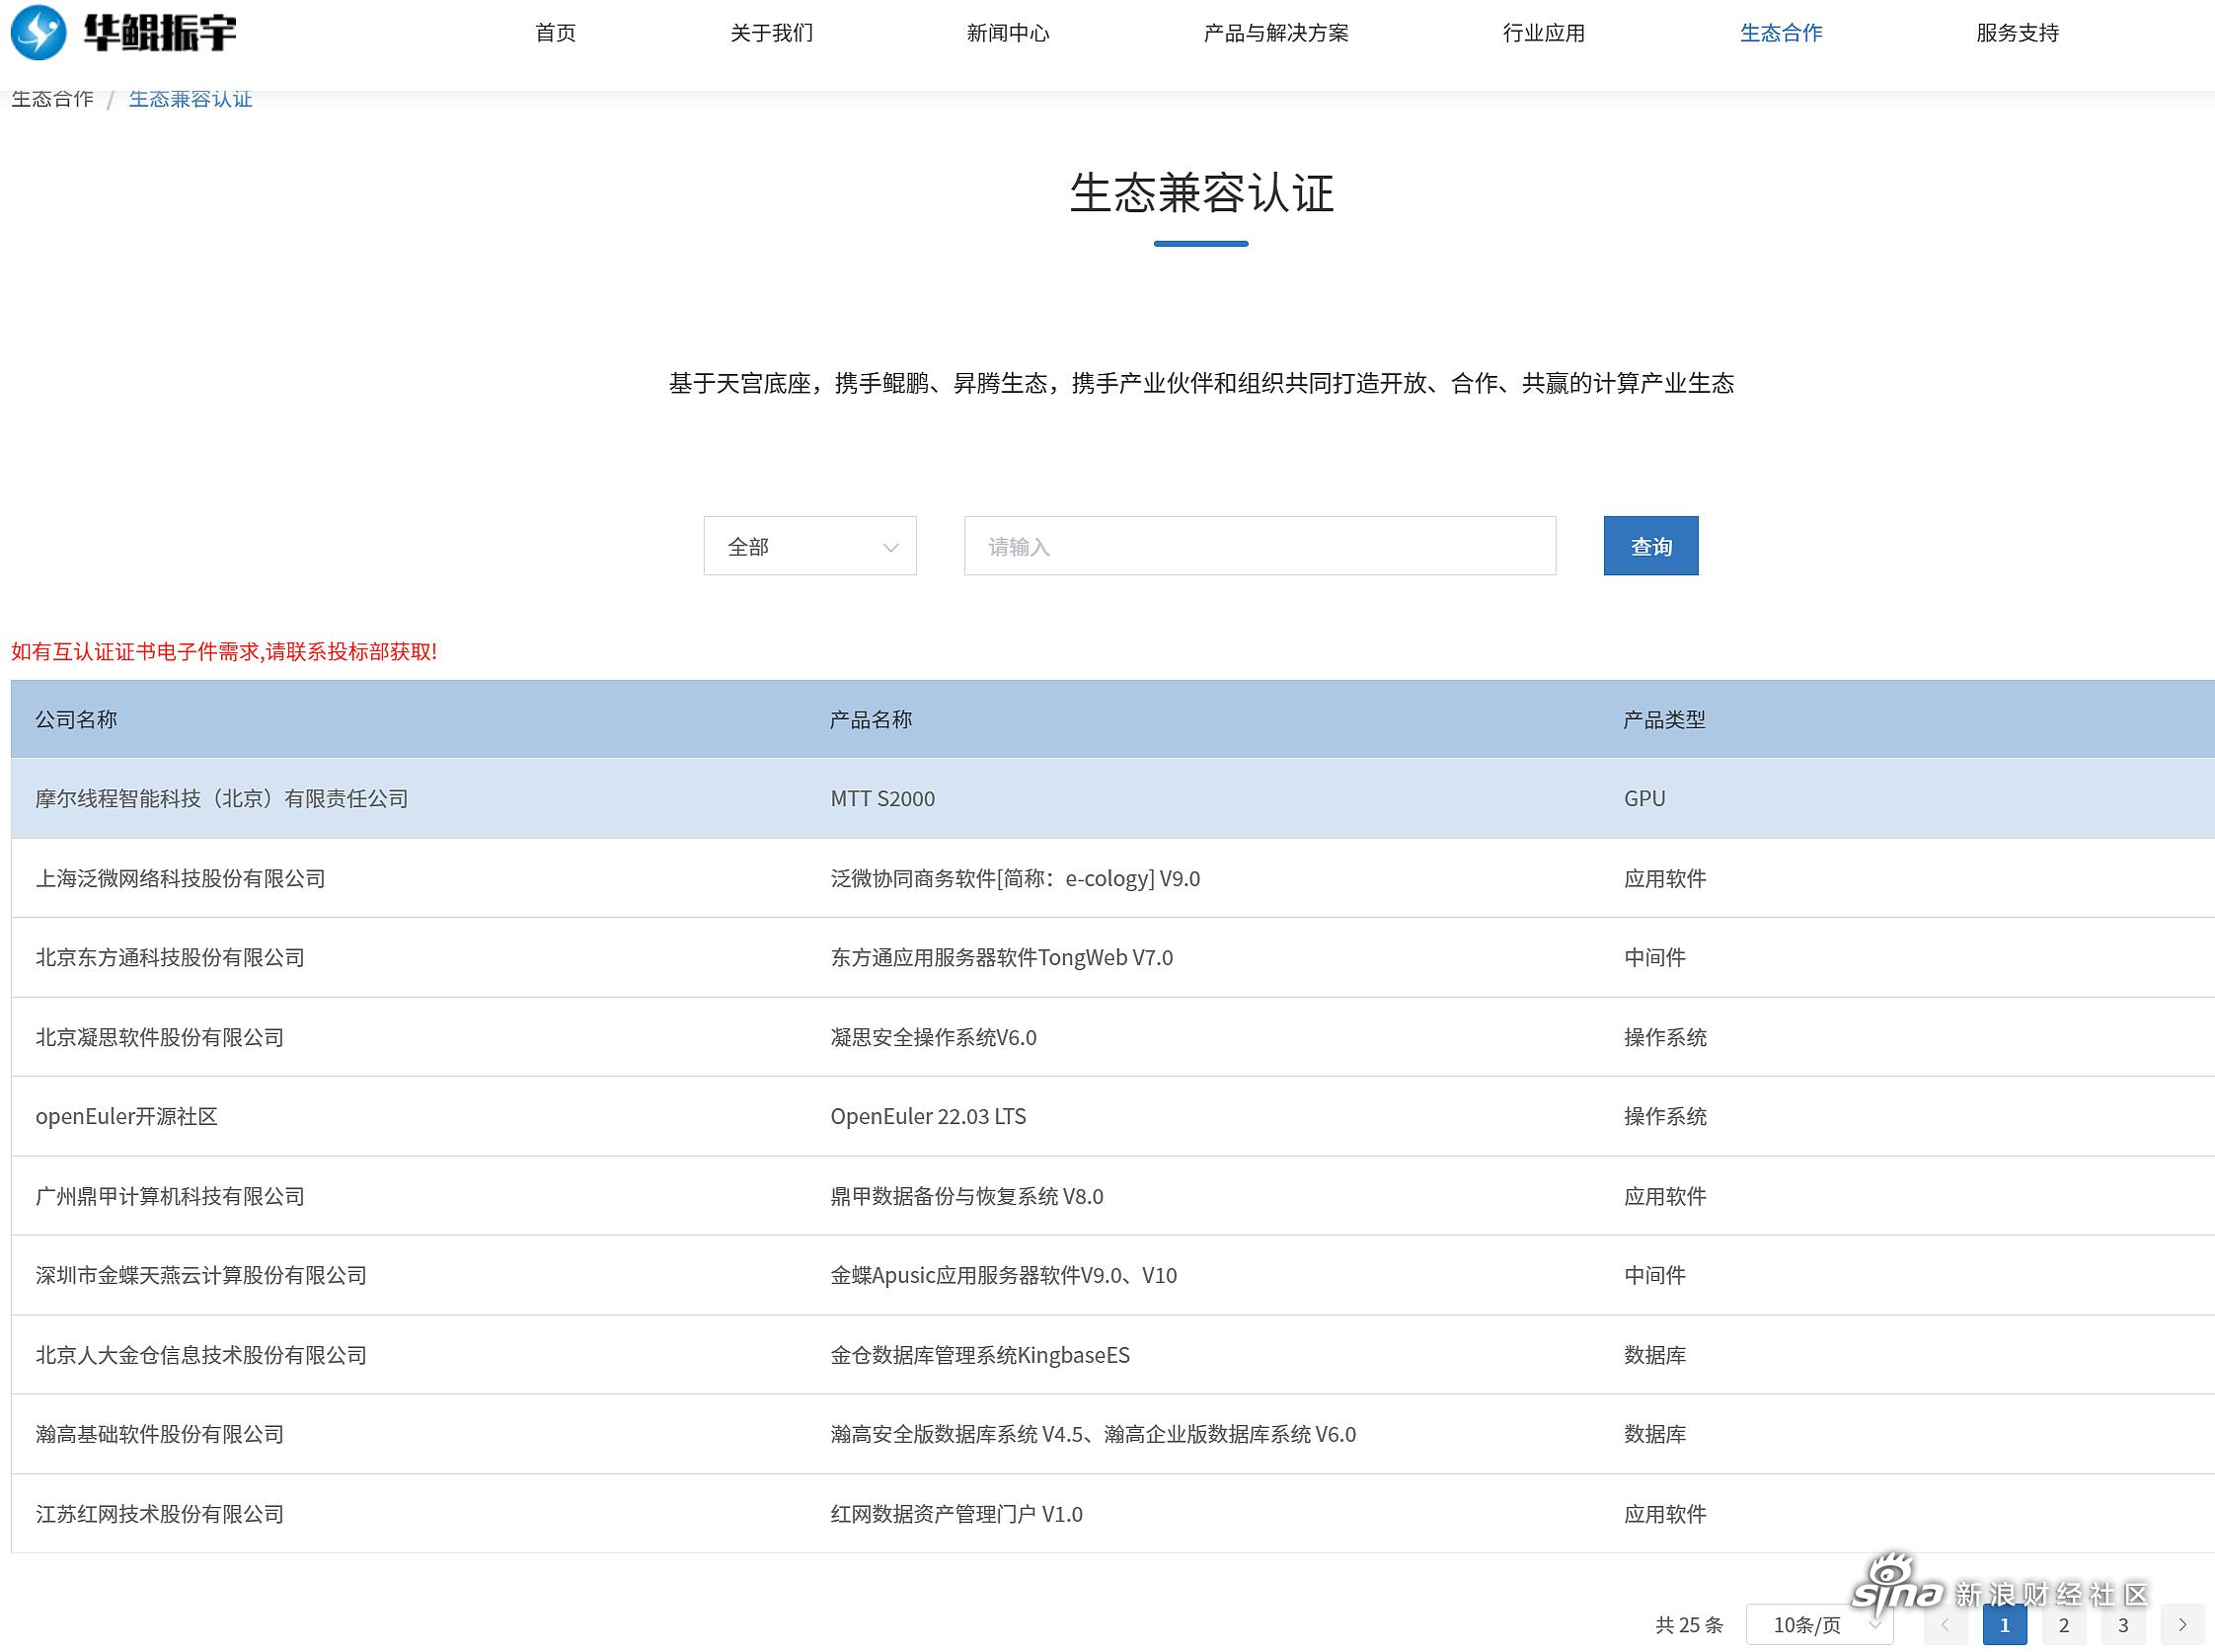Select 瀚高基础软件股份有限公司 cell
The width and height of the screenshot is (2215, 1652).
coord(159,1434)
